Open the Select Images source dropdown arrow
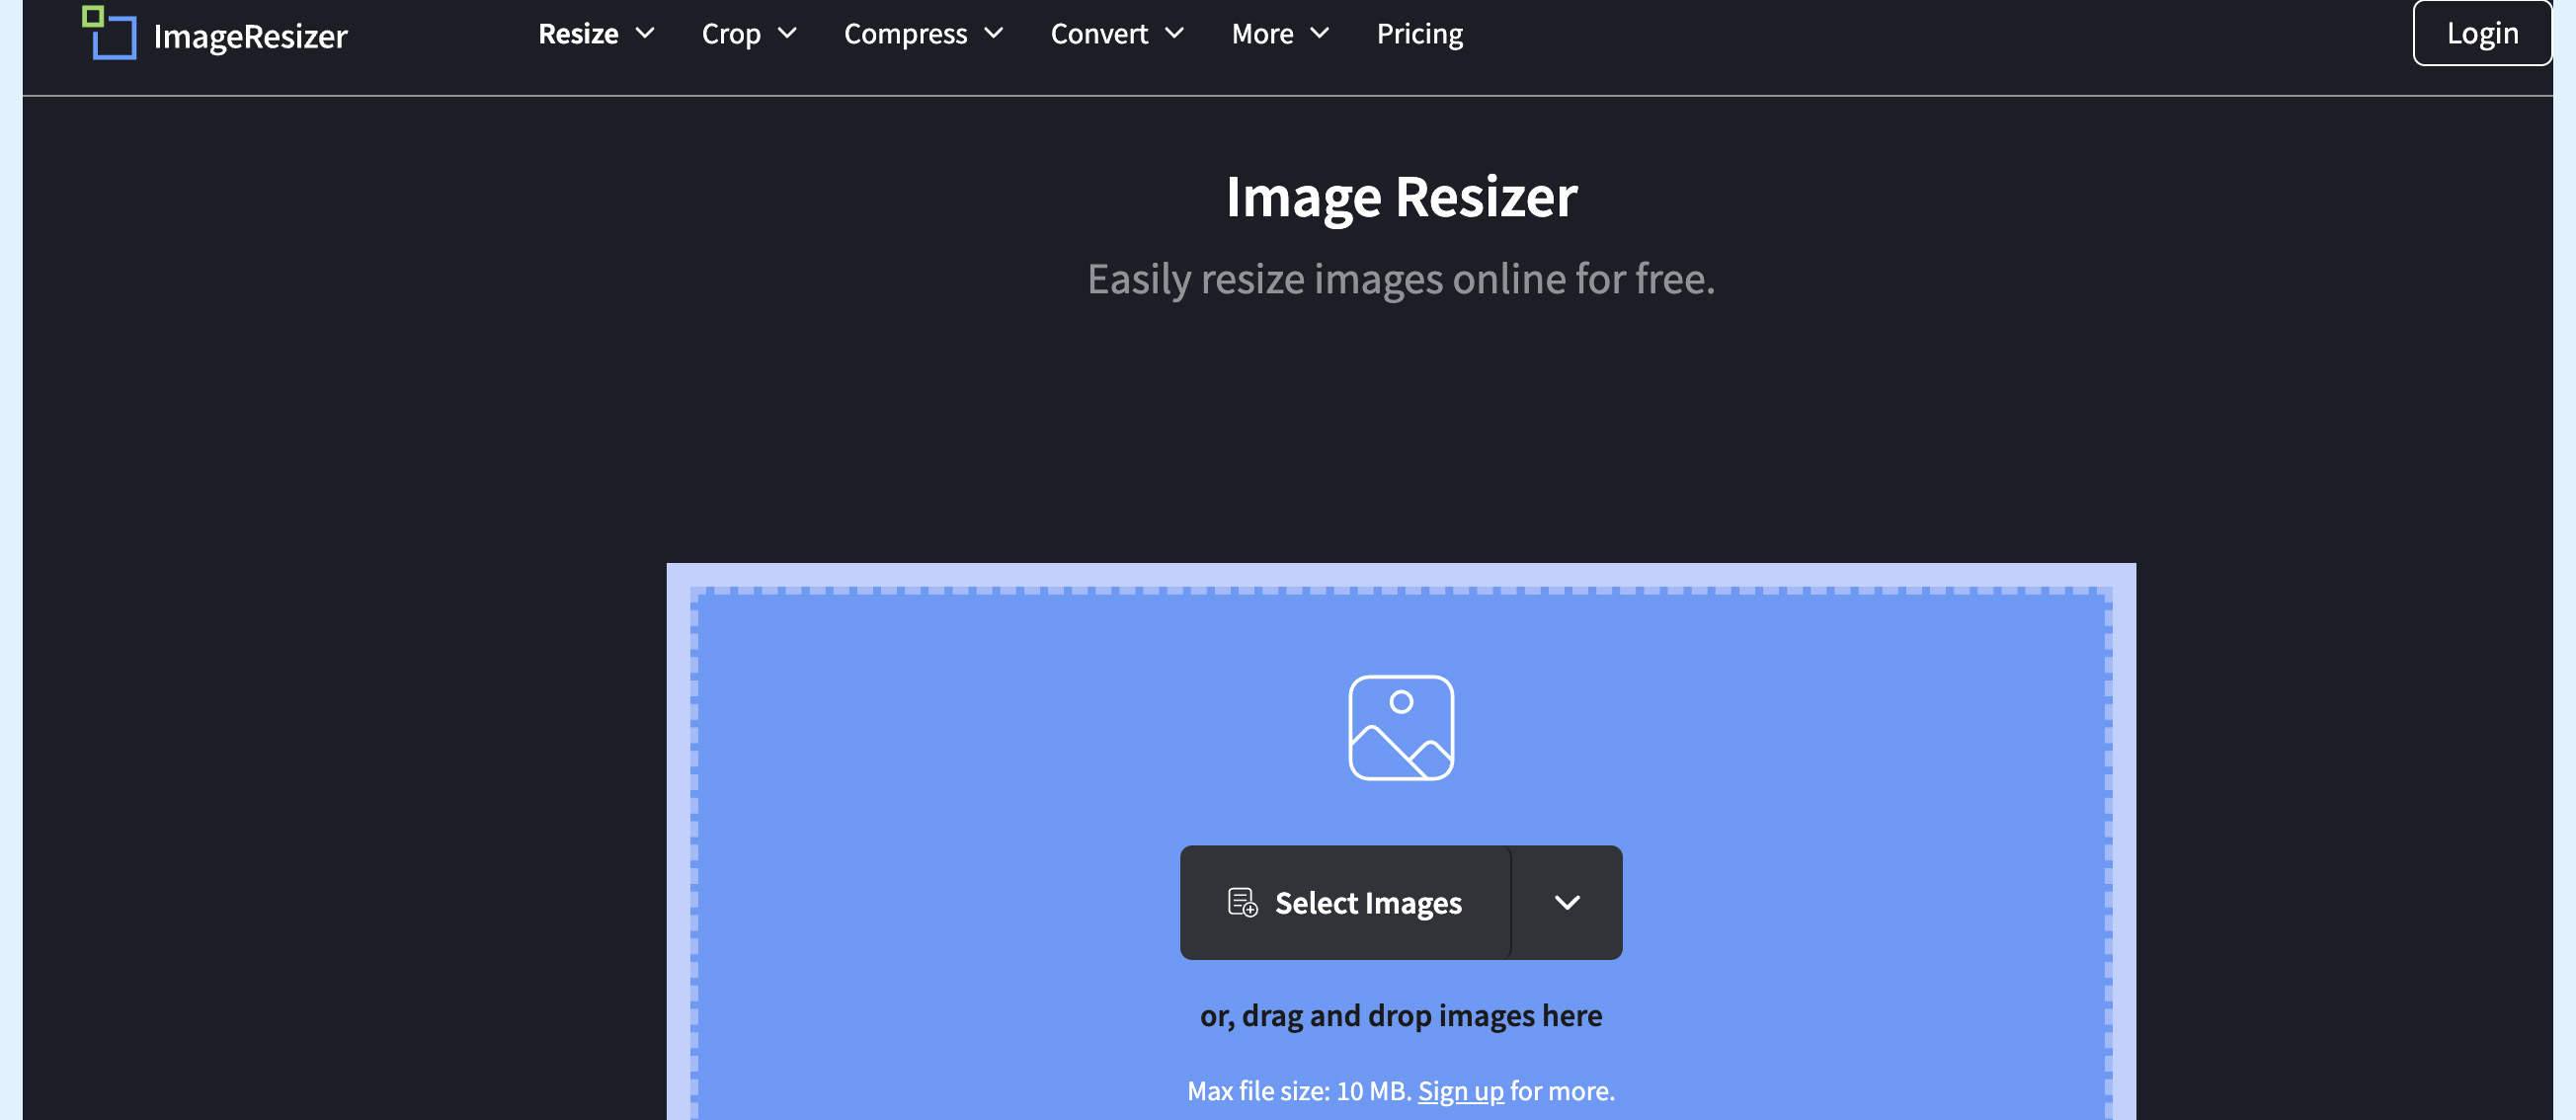2576x1120 pixels. (1567, 902)
